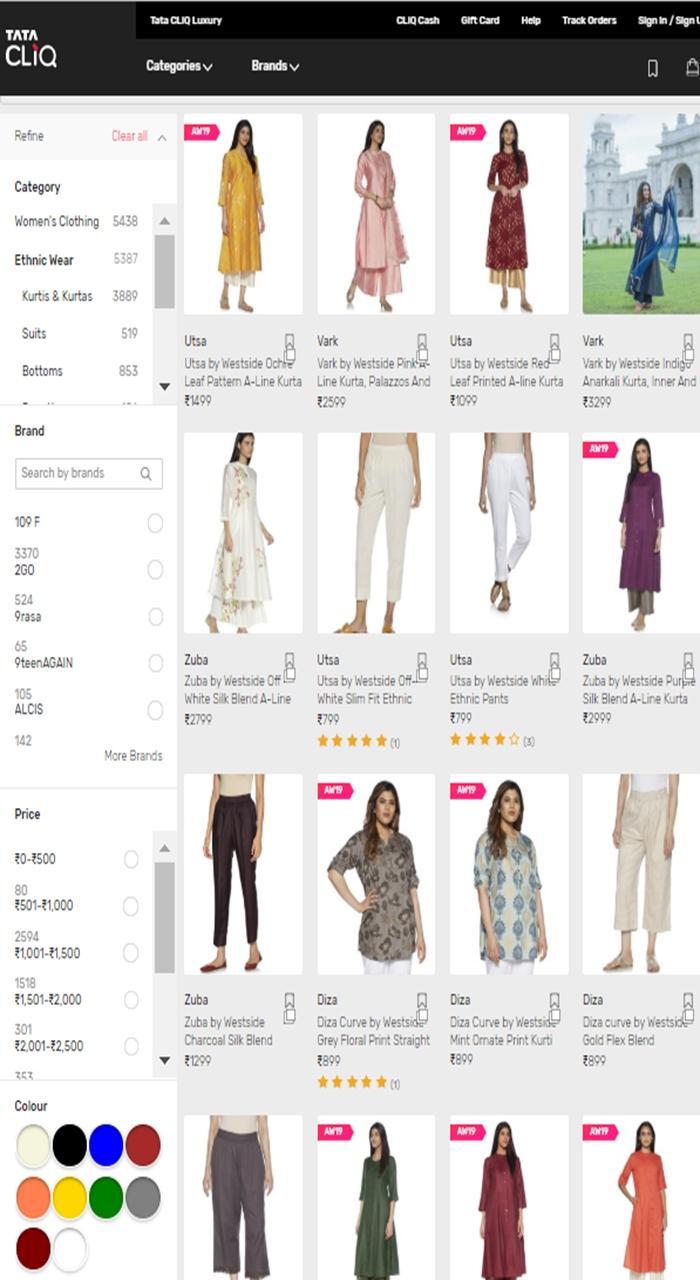This screenshot has width=700, height=1280.
Task: Filter by blue colour swatch
Action: (106, 1145)
